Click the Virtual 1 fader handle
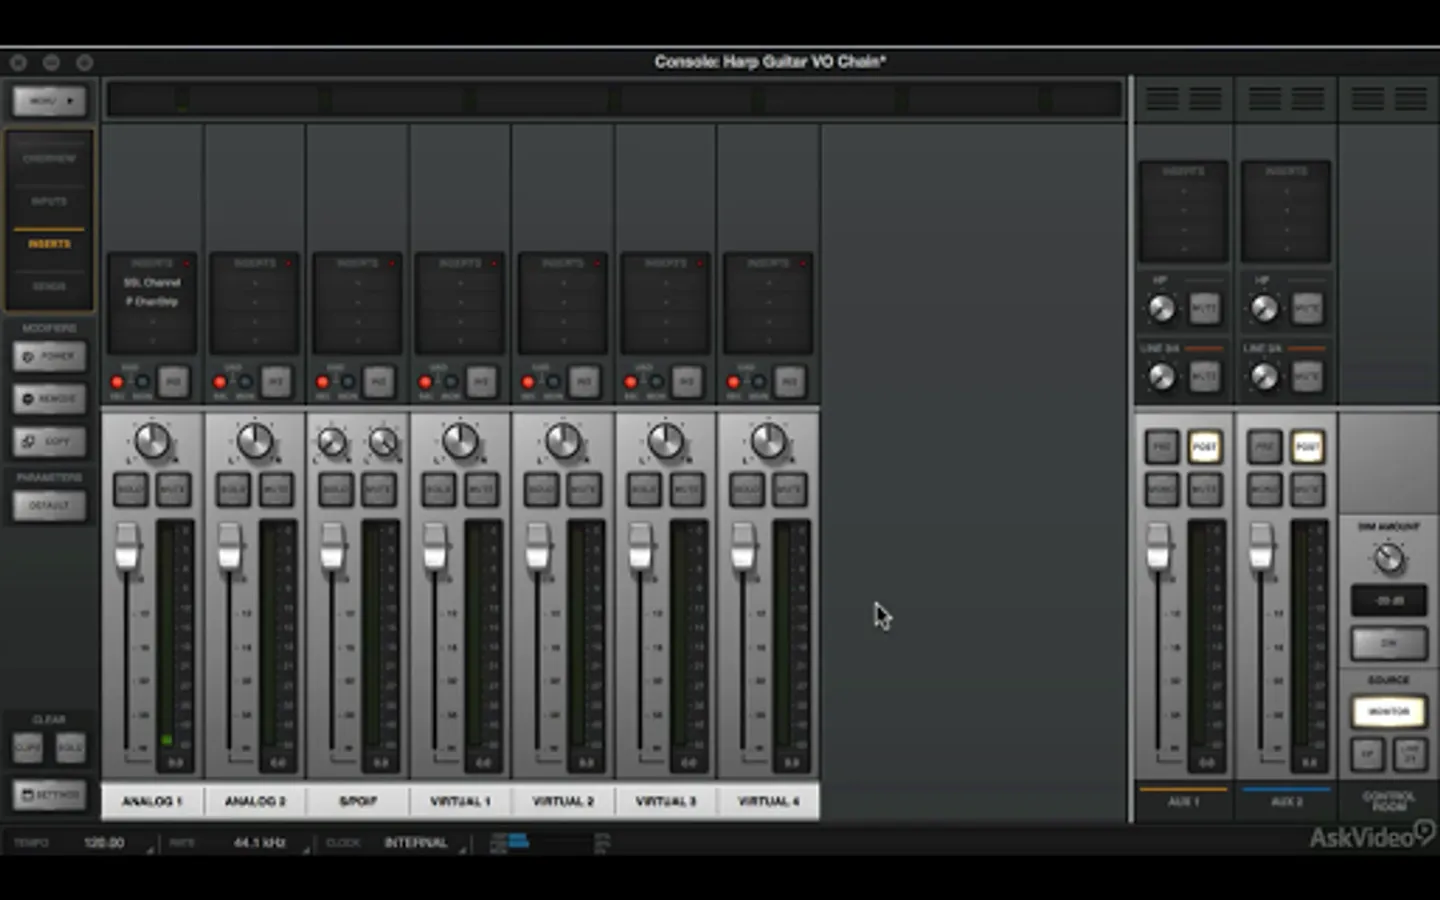 435,546
